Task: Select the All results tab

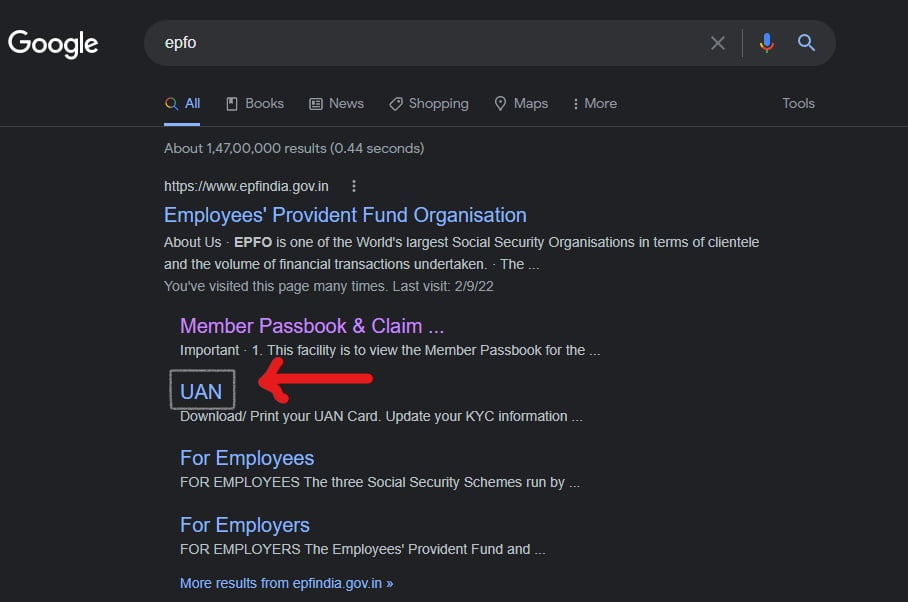Action: [182, 104]
